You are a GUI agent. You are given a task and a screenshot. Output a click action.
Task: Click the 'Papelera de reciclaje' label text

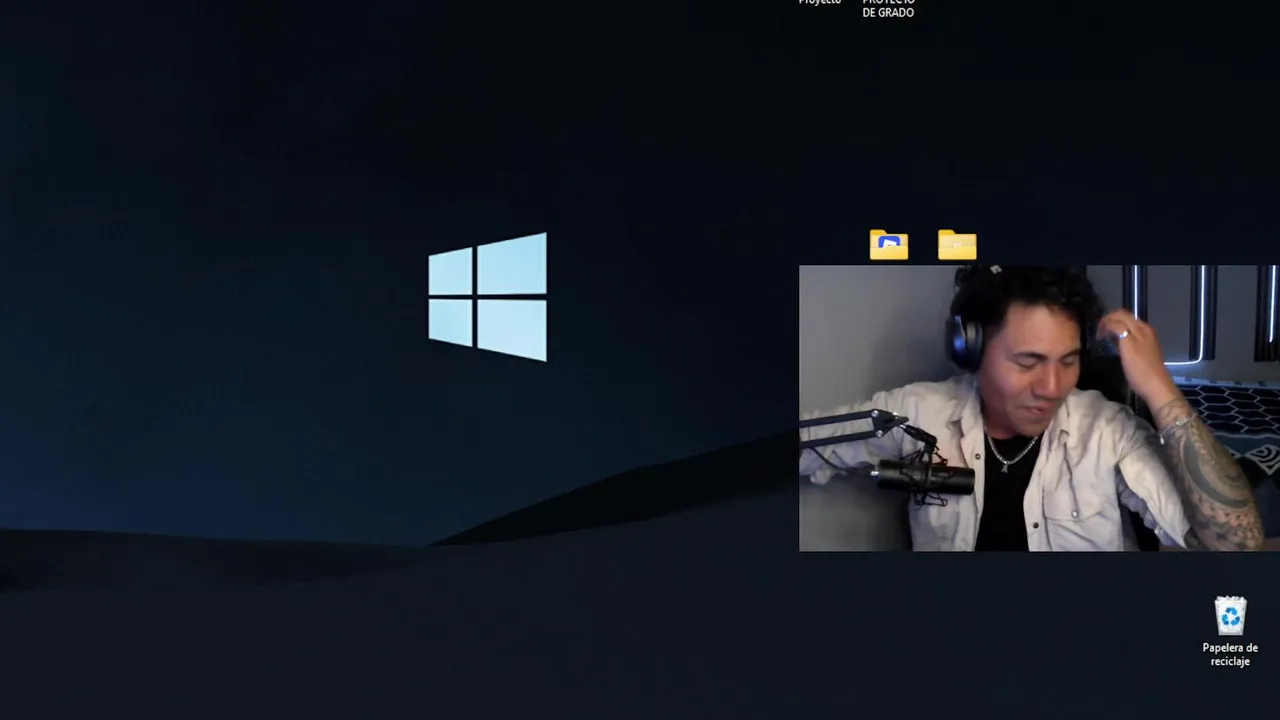[1230, 654]
